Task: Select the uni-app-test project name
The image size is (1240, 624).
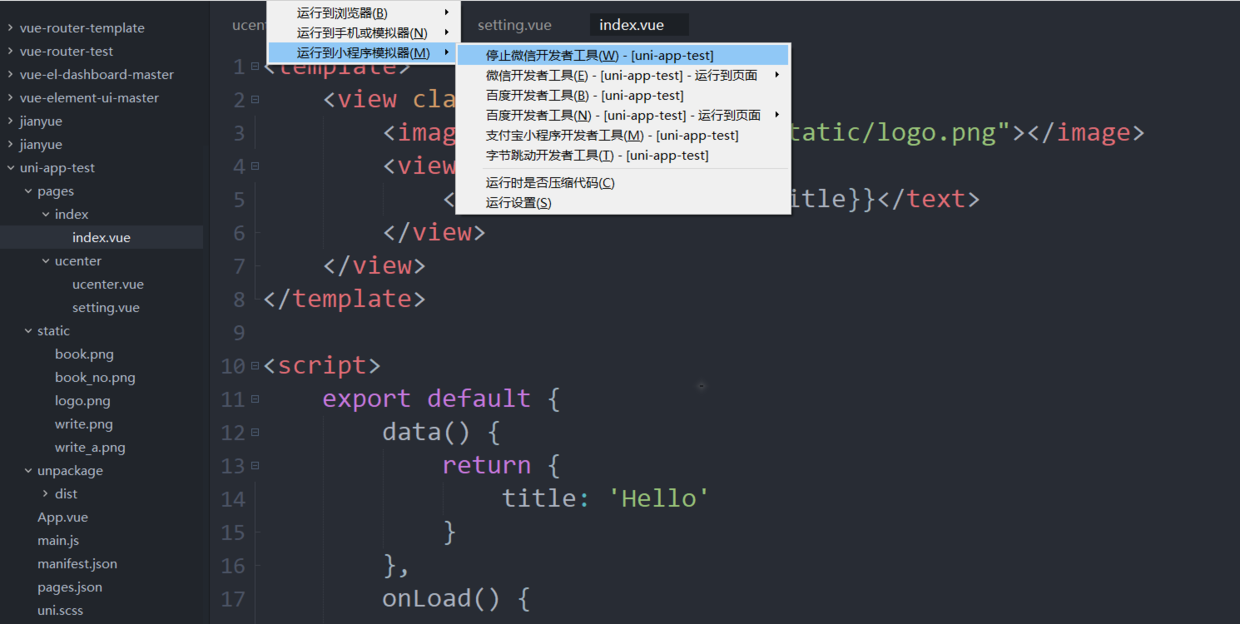Action: coord(57,168)
